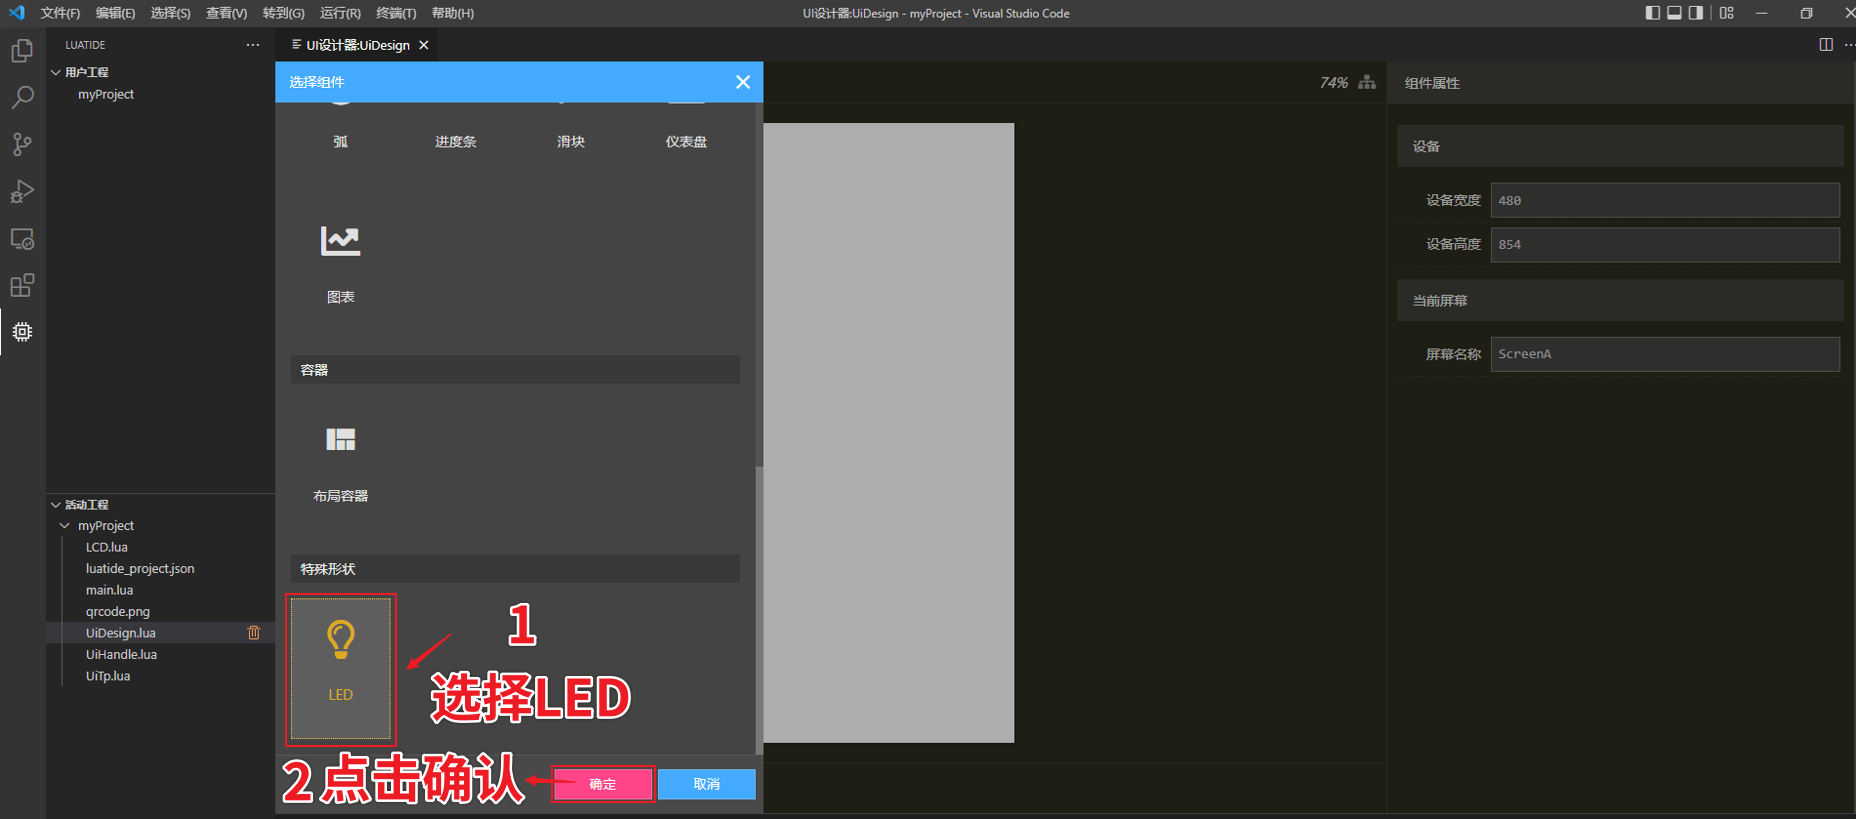The width and height of the screenshot is (1856, 819).
Task: Click the gray device canvas in UI designer
Action: (x=889, y=432)
